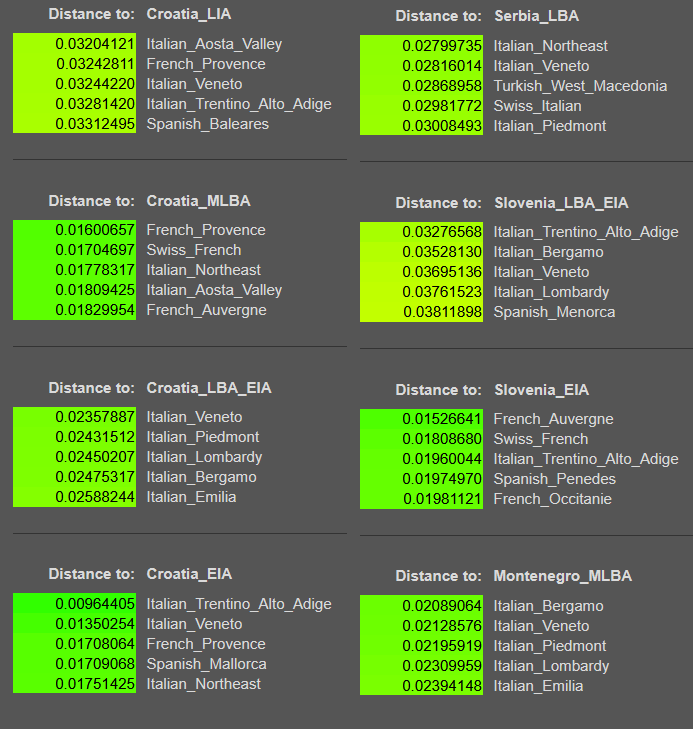The width and height of the screenshot is (693, 729).
Task: Select distance value 0.03811898
Action: point(442,311)
